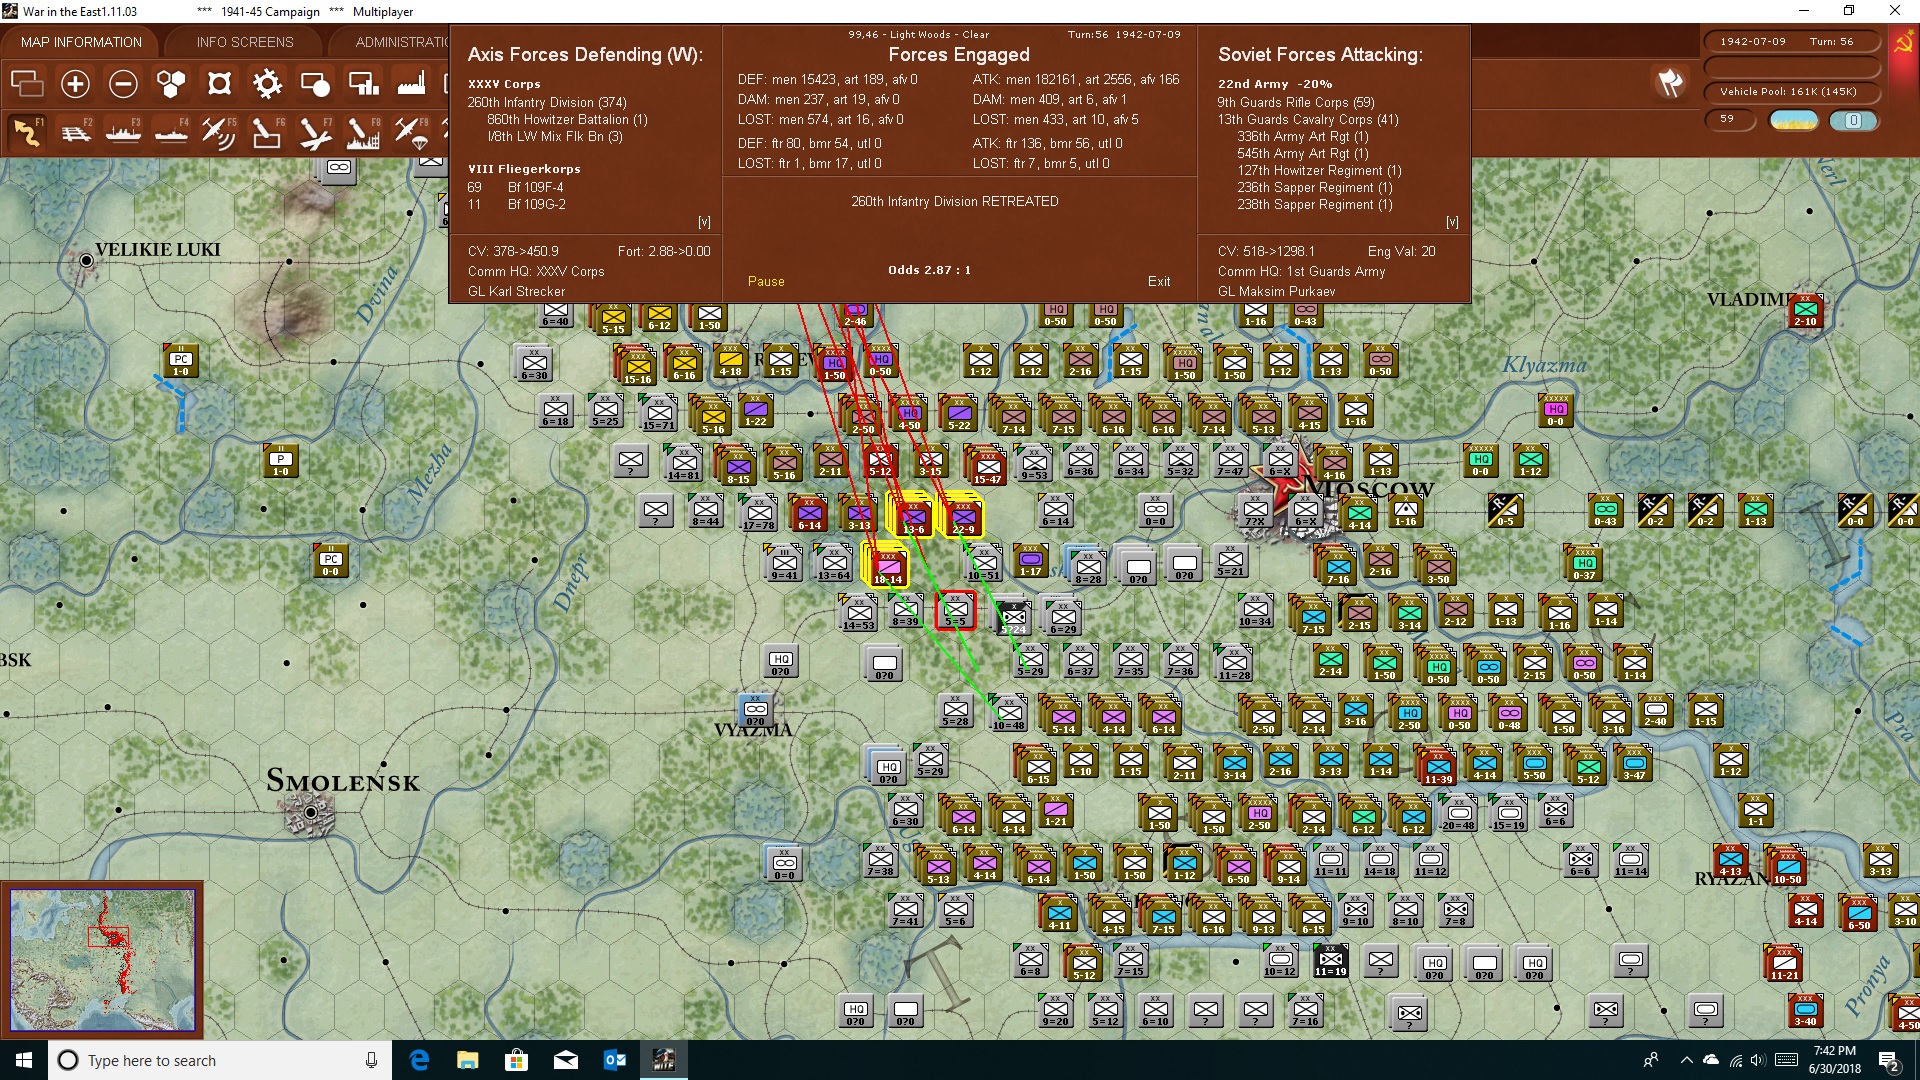This screenshot has height=1080, width=1920.
Task: Click the zoom out minus icon
Action: pos(123,84)
